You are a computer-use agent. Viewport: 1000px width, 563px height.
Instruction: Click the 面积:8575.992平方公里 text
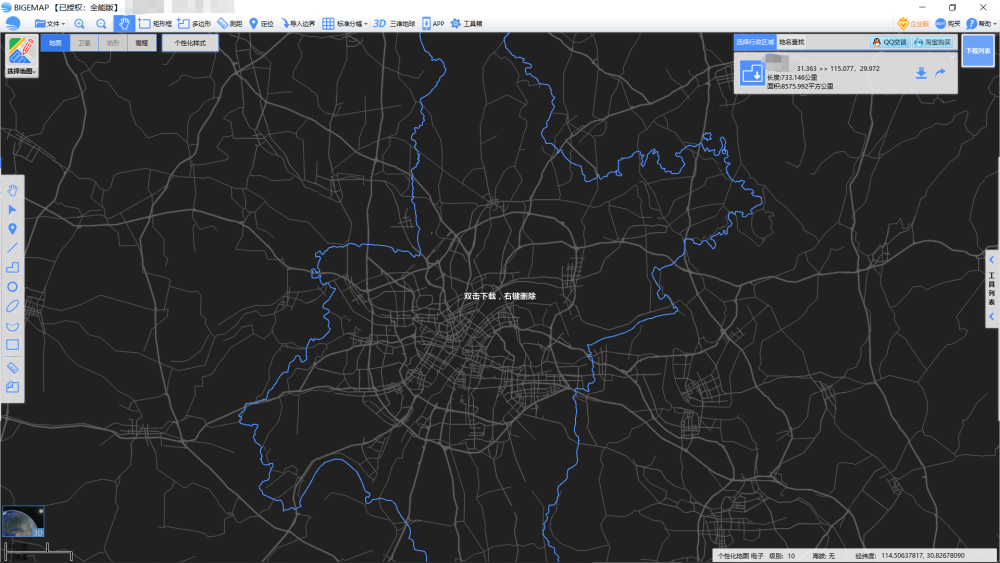pyautogui.click(x=800, y=86)
